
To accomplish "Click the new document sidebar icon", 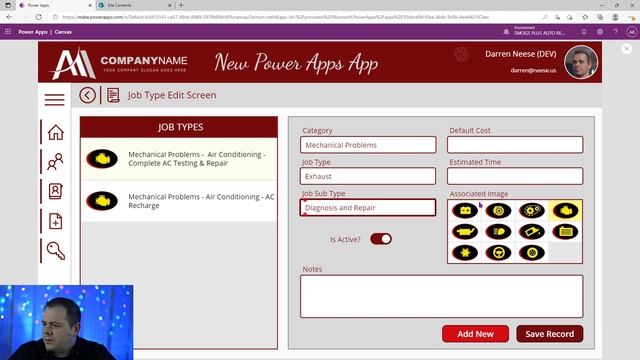I will [x=56, y=221].
